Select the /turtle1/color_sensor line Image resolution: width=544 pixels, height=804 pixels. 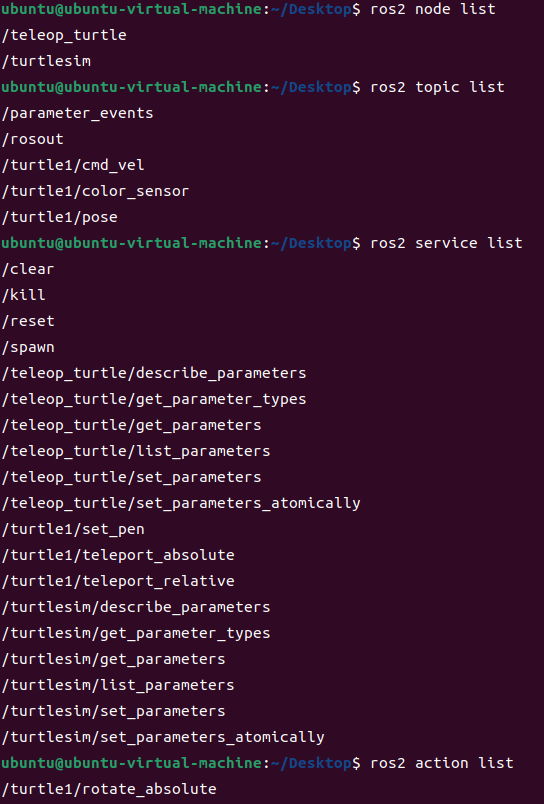point(95,191)
